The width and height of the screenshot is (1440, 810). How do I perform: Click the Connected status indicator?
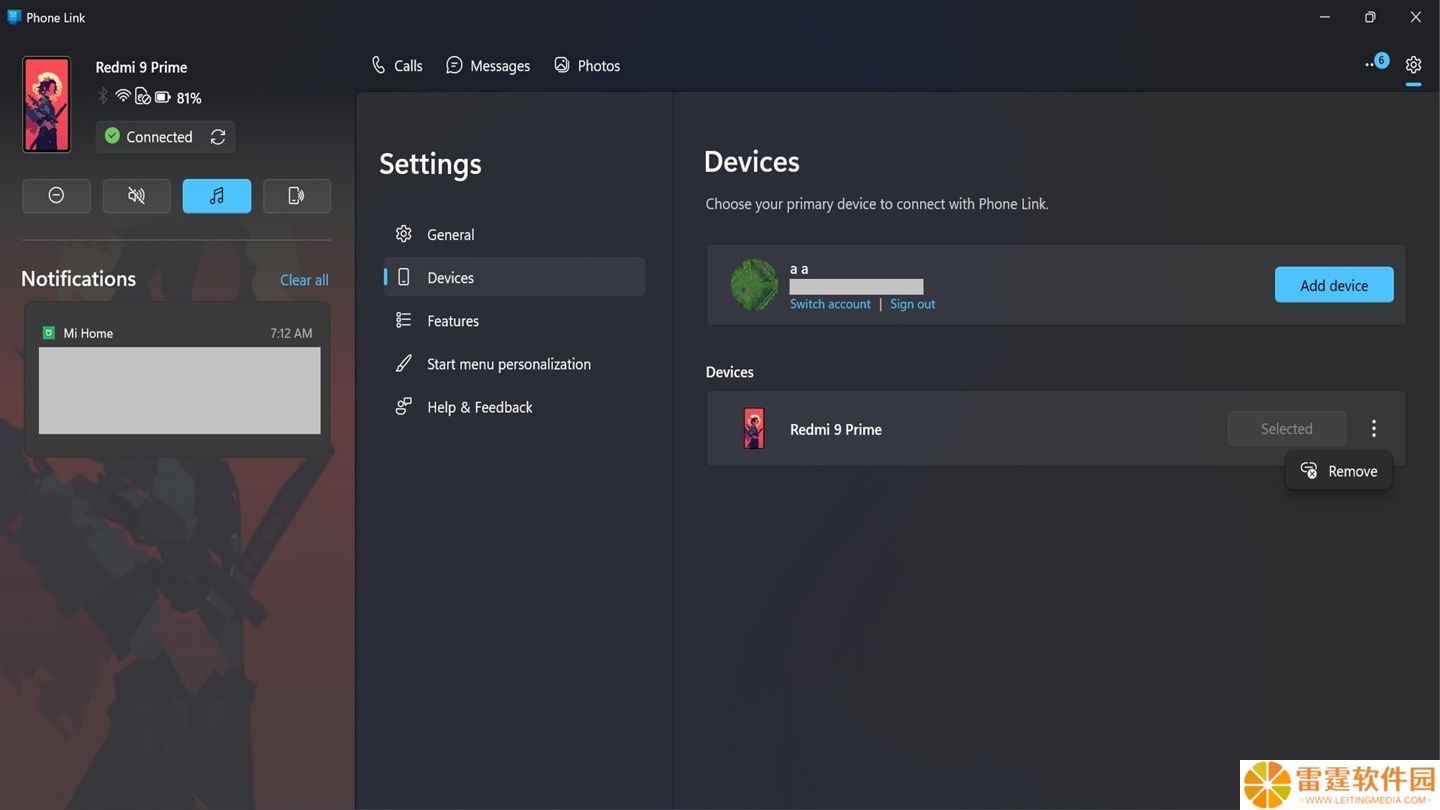(149, 137)
